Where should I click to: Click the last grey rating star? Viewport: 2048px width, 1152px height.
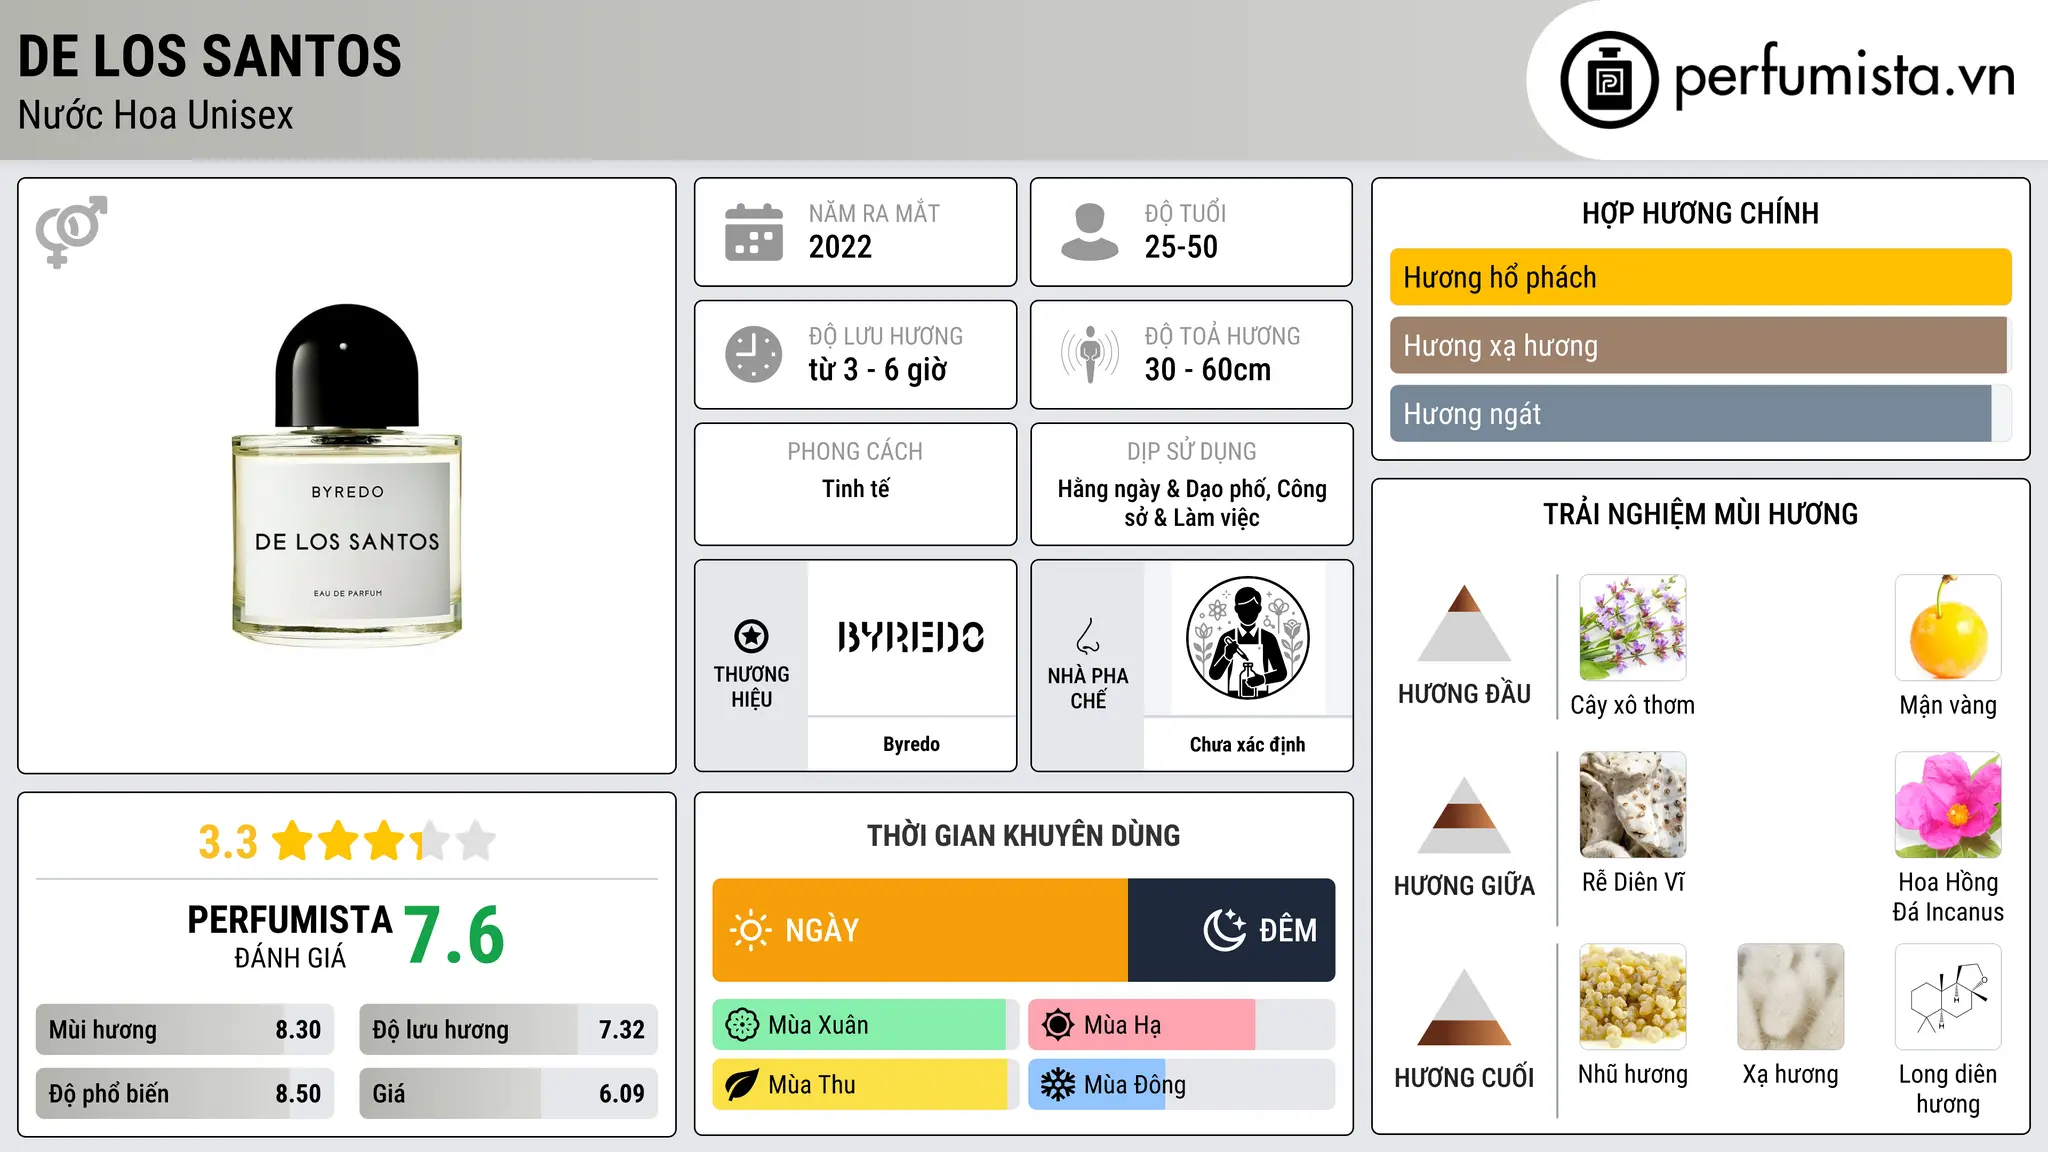pos(476,841)
